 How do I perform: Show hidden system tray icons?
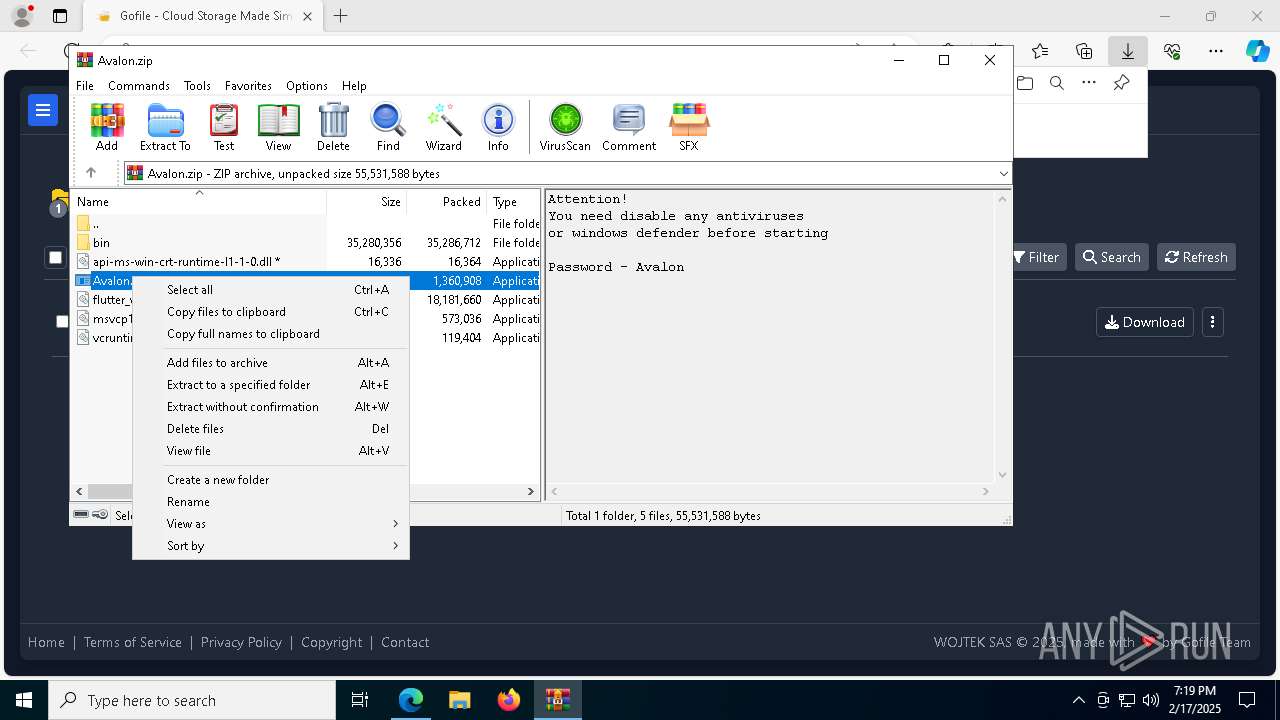point(1078,700)
